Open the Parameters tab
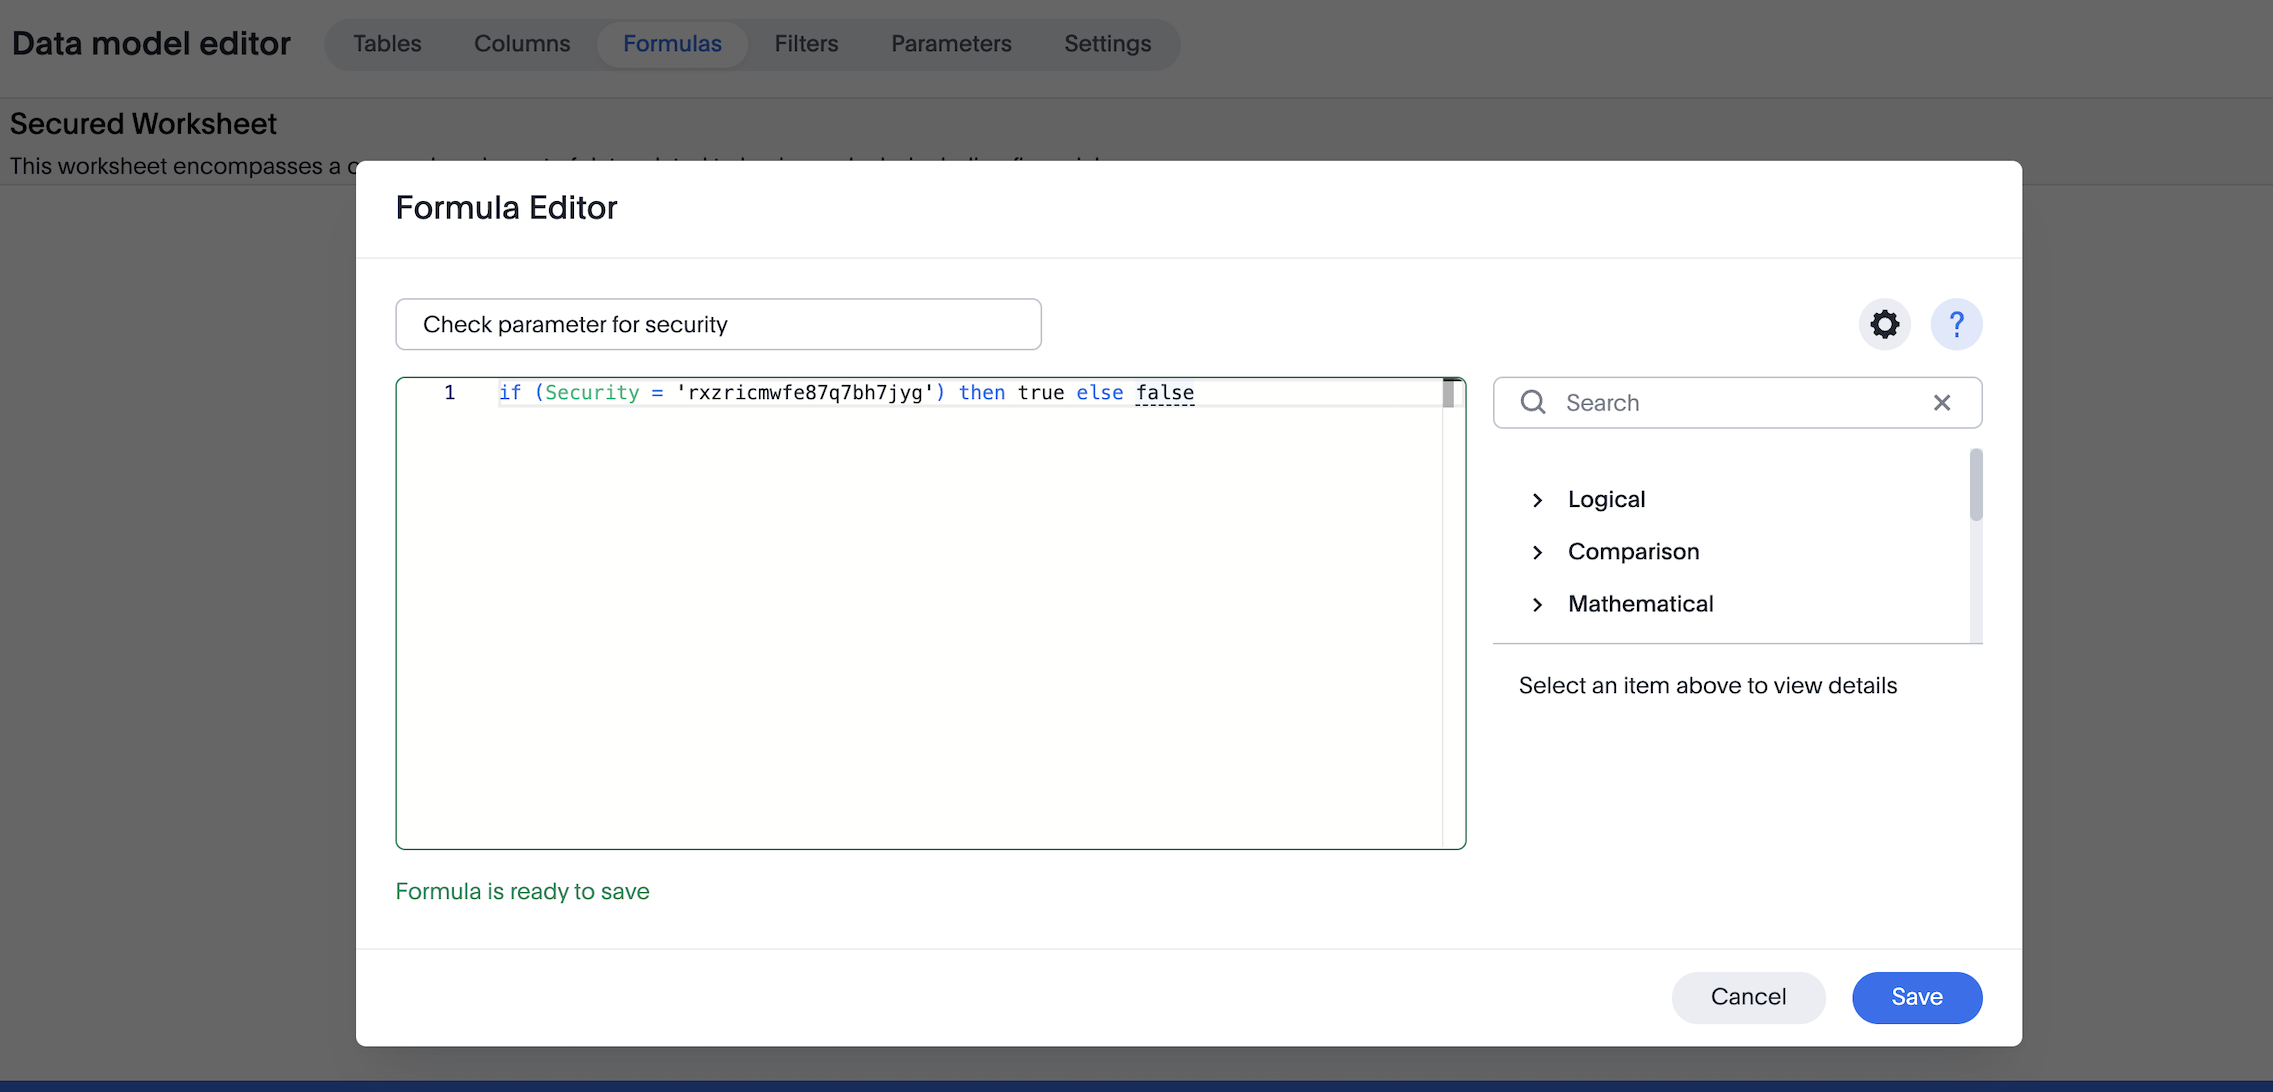Screen dimensions: 2273x1092 tap(951, 43)
